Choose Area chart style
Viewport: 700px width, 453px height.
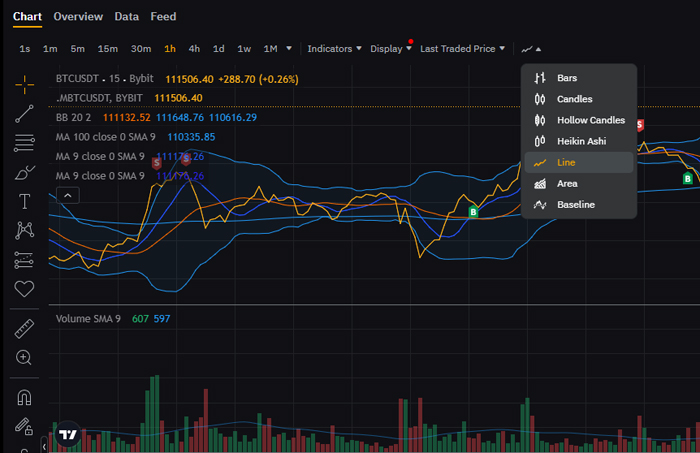pyautogui.click(x=579, y=184)
